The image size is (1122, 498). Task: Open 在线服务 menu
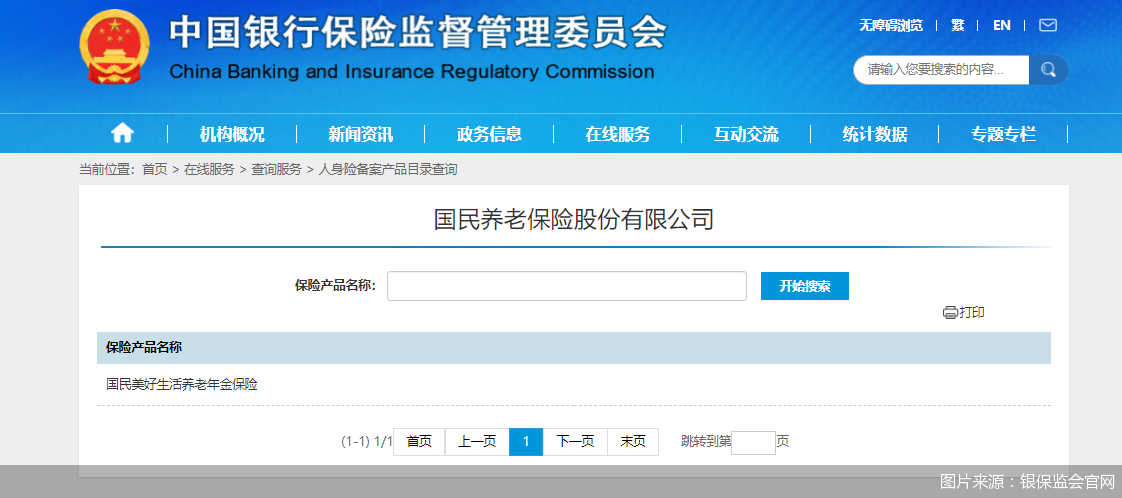[618, 134]
